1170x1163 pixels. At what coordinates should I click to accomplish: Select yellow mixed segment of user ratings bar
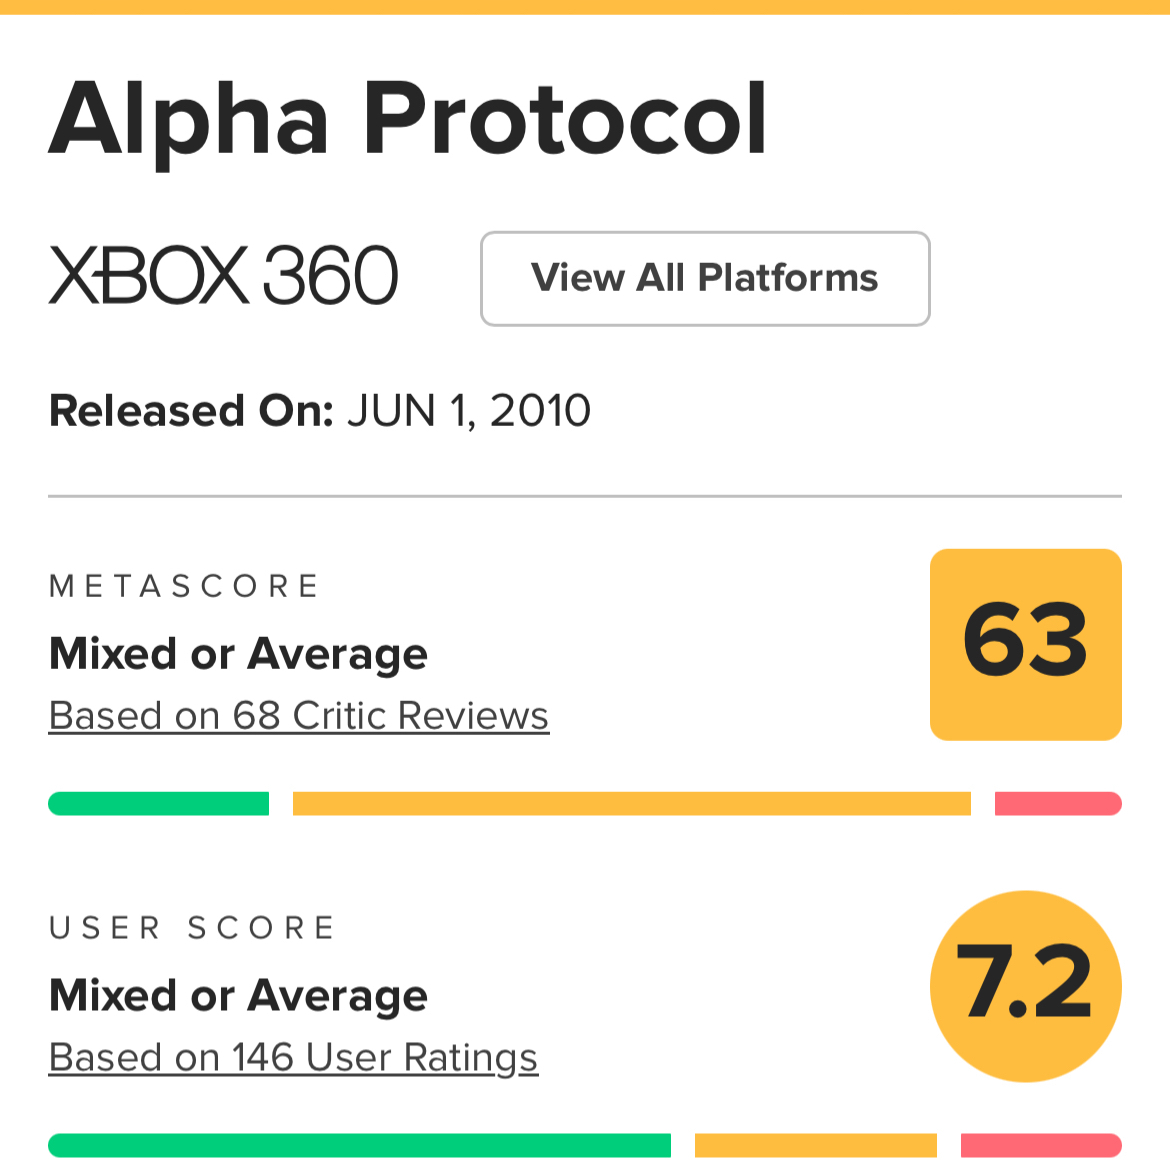[x=815, y=1145]
